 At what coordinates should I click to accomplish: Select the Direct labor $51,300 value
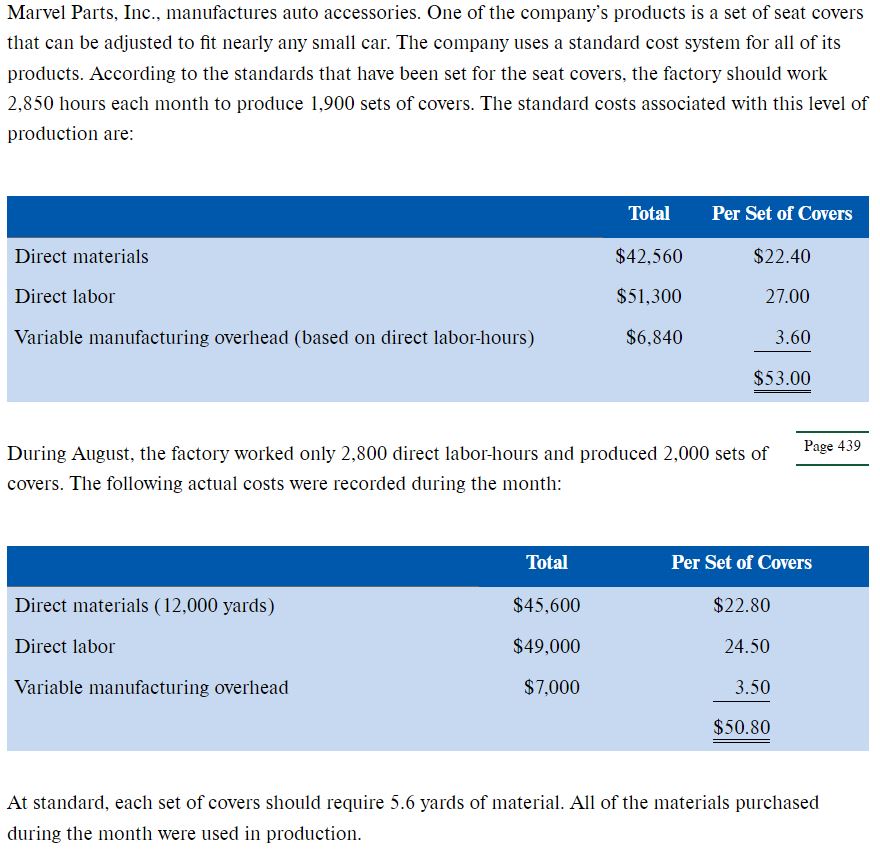click(x=649, y=296)
